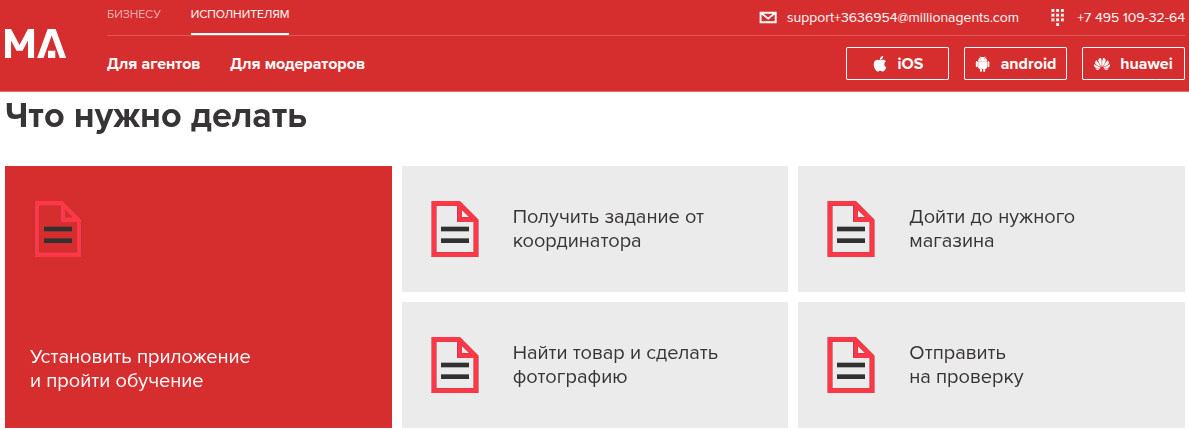The width and height of the screenshot is (1189, 429).
Task: Click the +7 495 109-32-64 phone number
Action: click(1130, 18)
